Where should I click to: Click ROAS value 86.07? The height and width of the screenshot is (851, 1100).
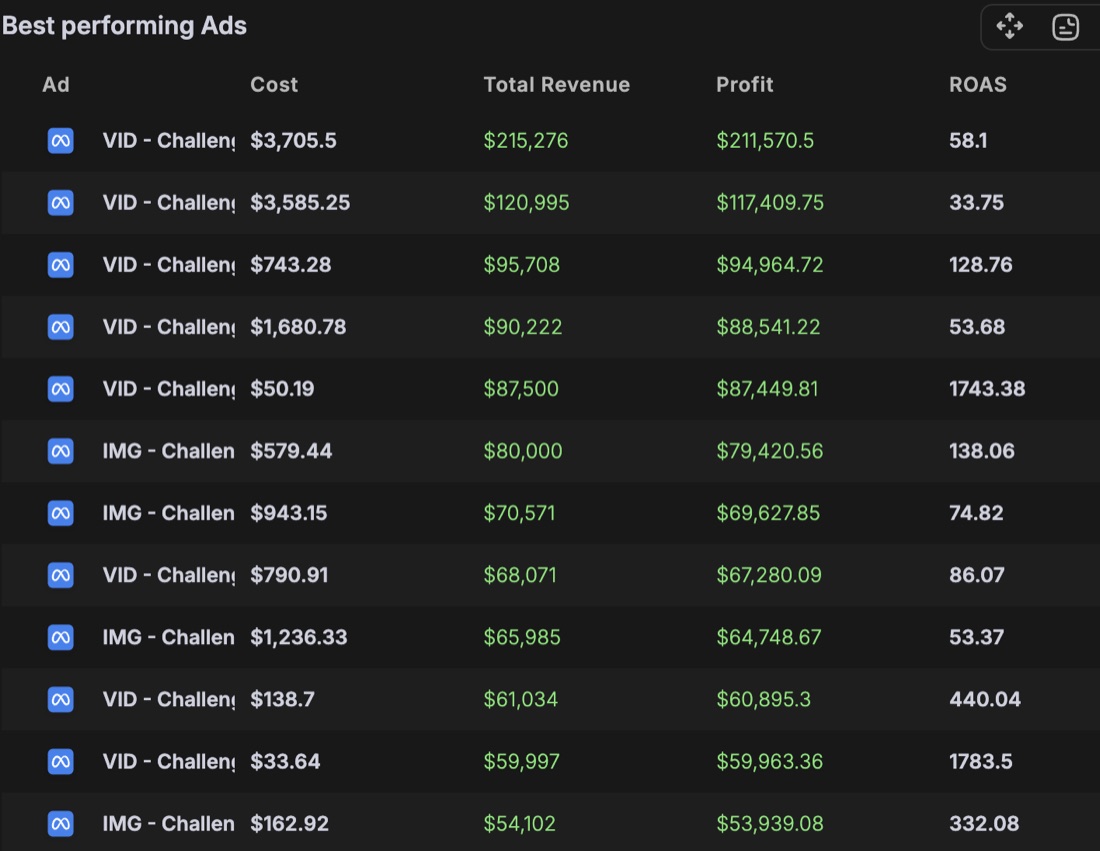(977, 575)
